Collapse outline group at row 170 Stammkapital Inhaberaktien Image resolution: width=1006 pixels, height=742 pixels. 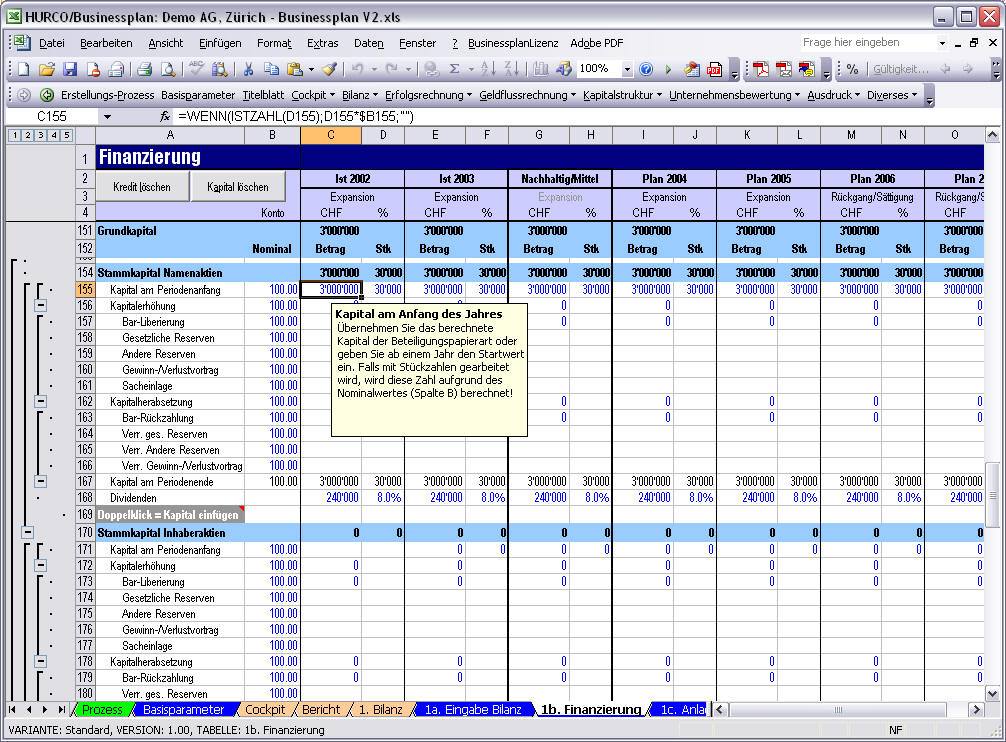[27, 532]
